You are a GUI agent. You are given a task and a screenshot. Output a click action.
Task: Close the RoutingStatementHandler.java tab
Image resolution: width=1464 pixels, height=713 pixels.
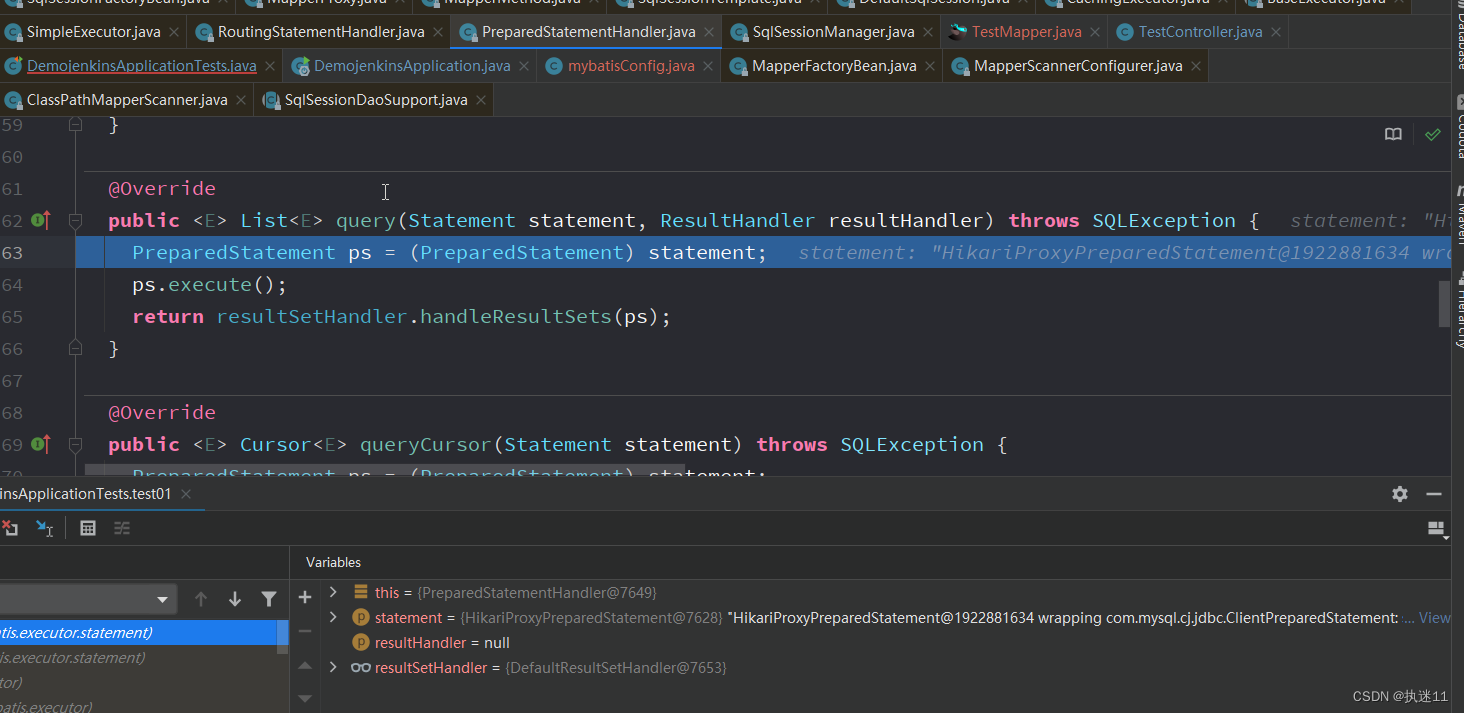click(x=439, y=32)
